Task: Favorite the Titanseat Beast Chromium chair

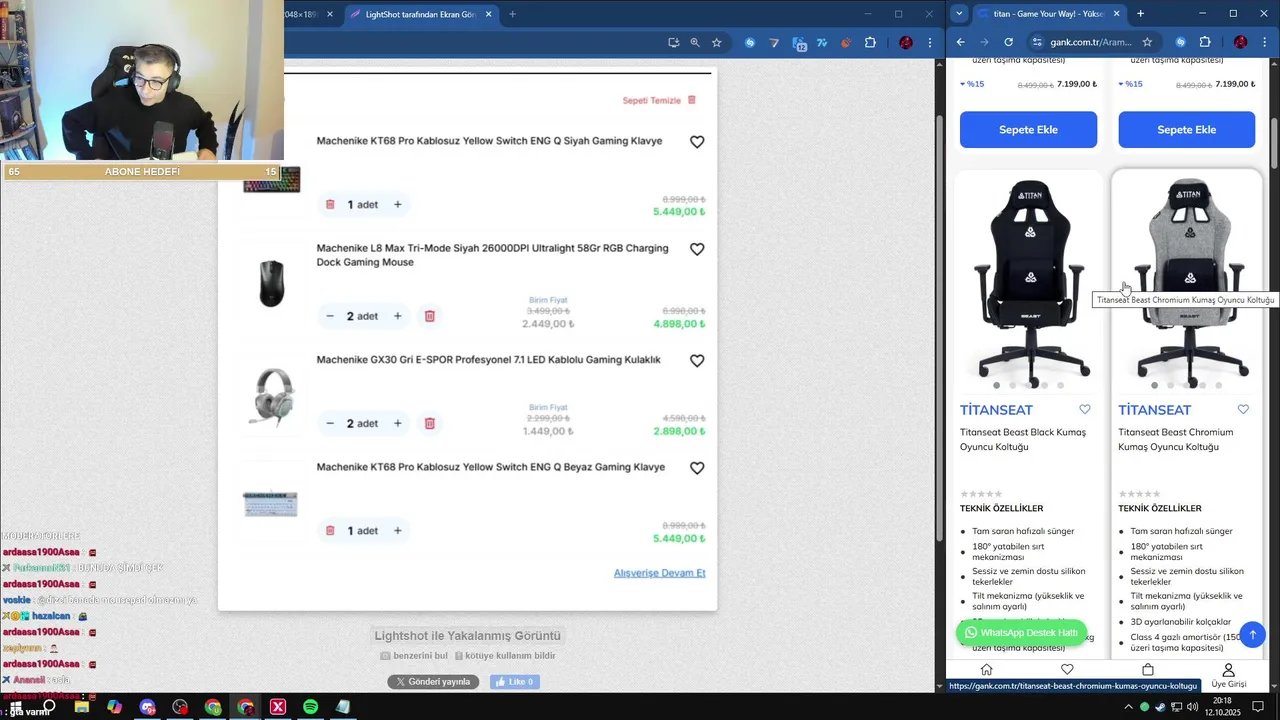Action: [x=1243, y=409]
